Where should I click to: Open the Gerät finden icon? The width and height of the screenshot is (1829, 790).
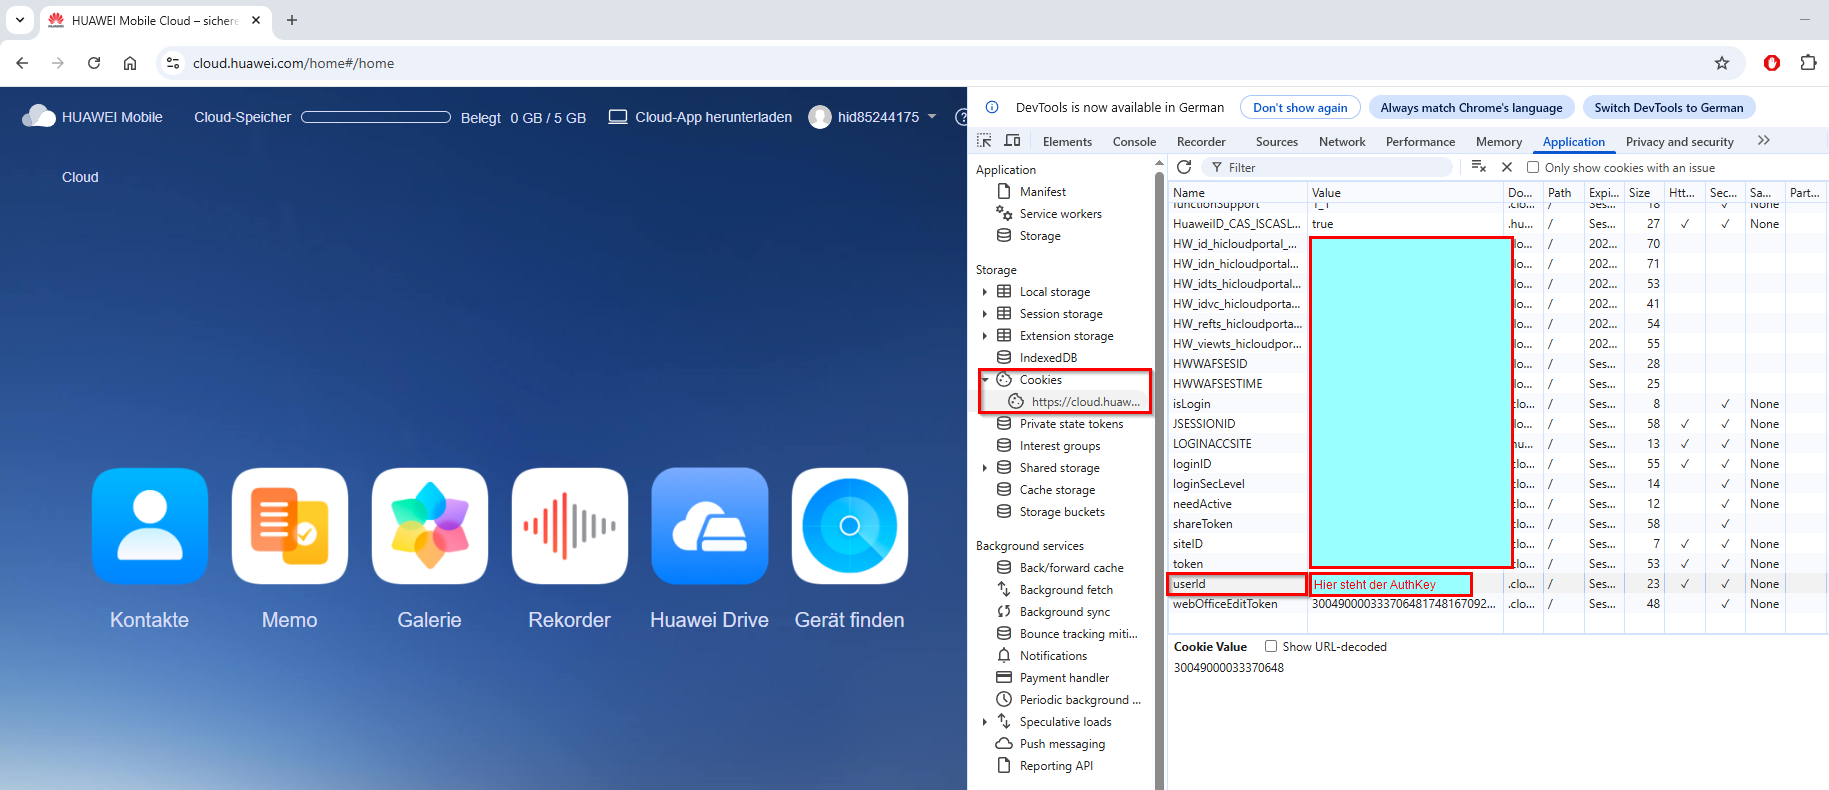(x=850, y=526)
